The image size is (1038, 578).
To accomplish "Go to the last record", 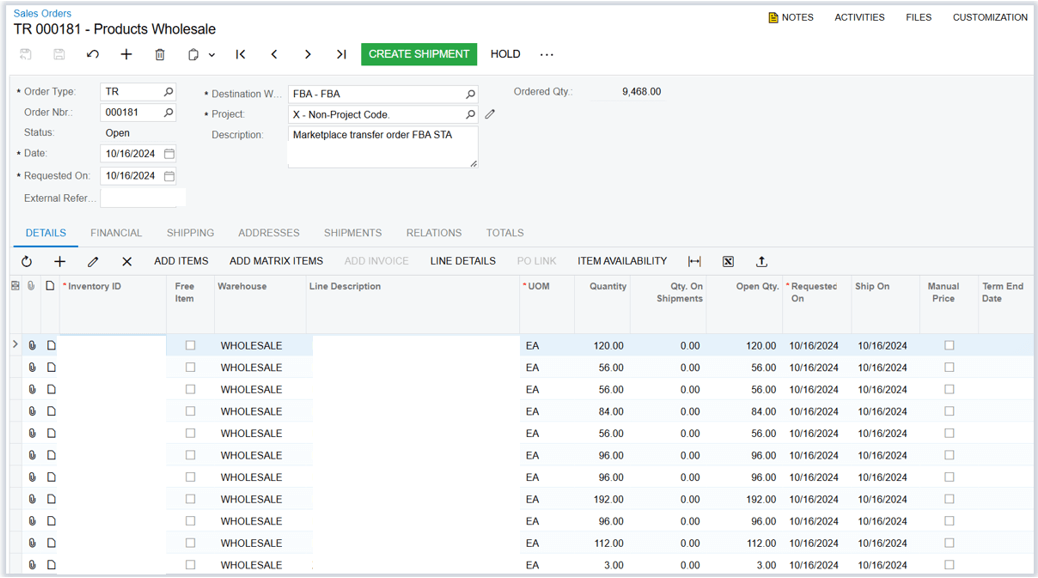I will click(341, 54).
